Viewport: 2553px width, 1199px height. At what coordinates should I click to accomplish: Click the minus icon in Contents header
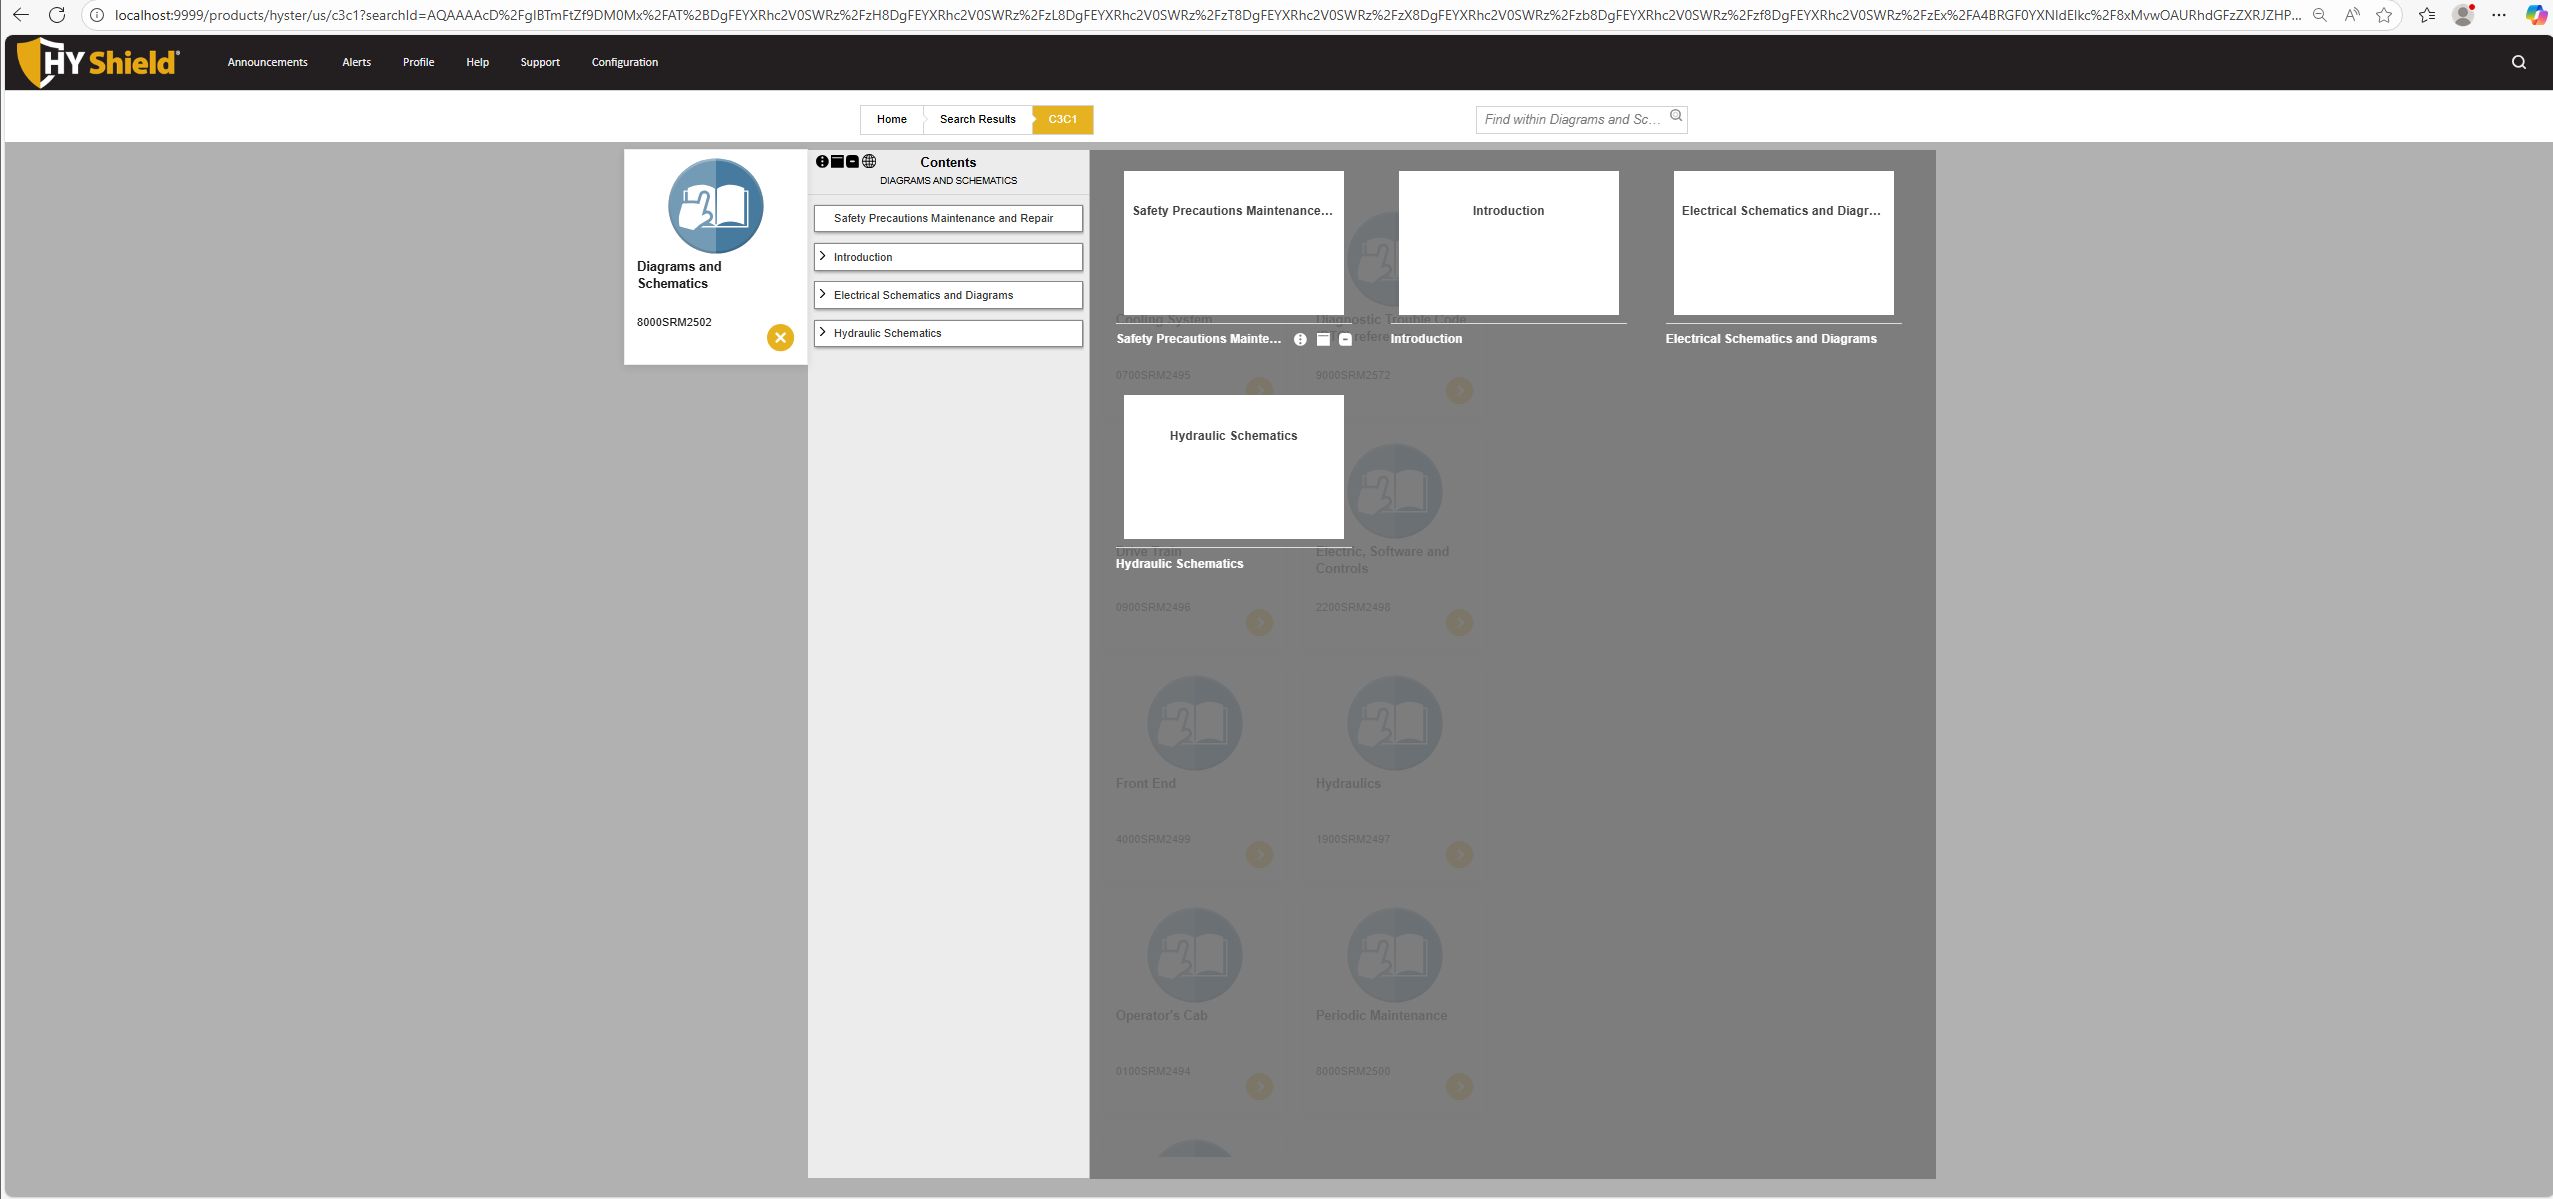(852, 162)
